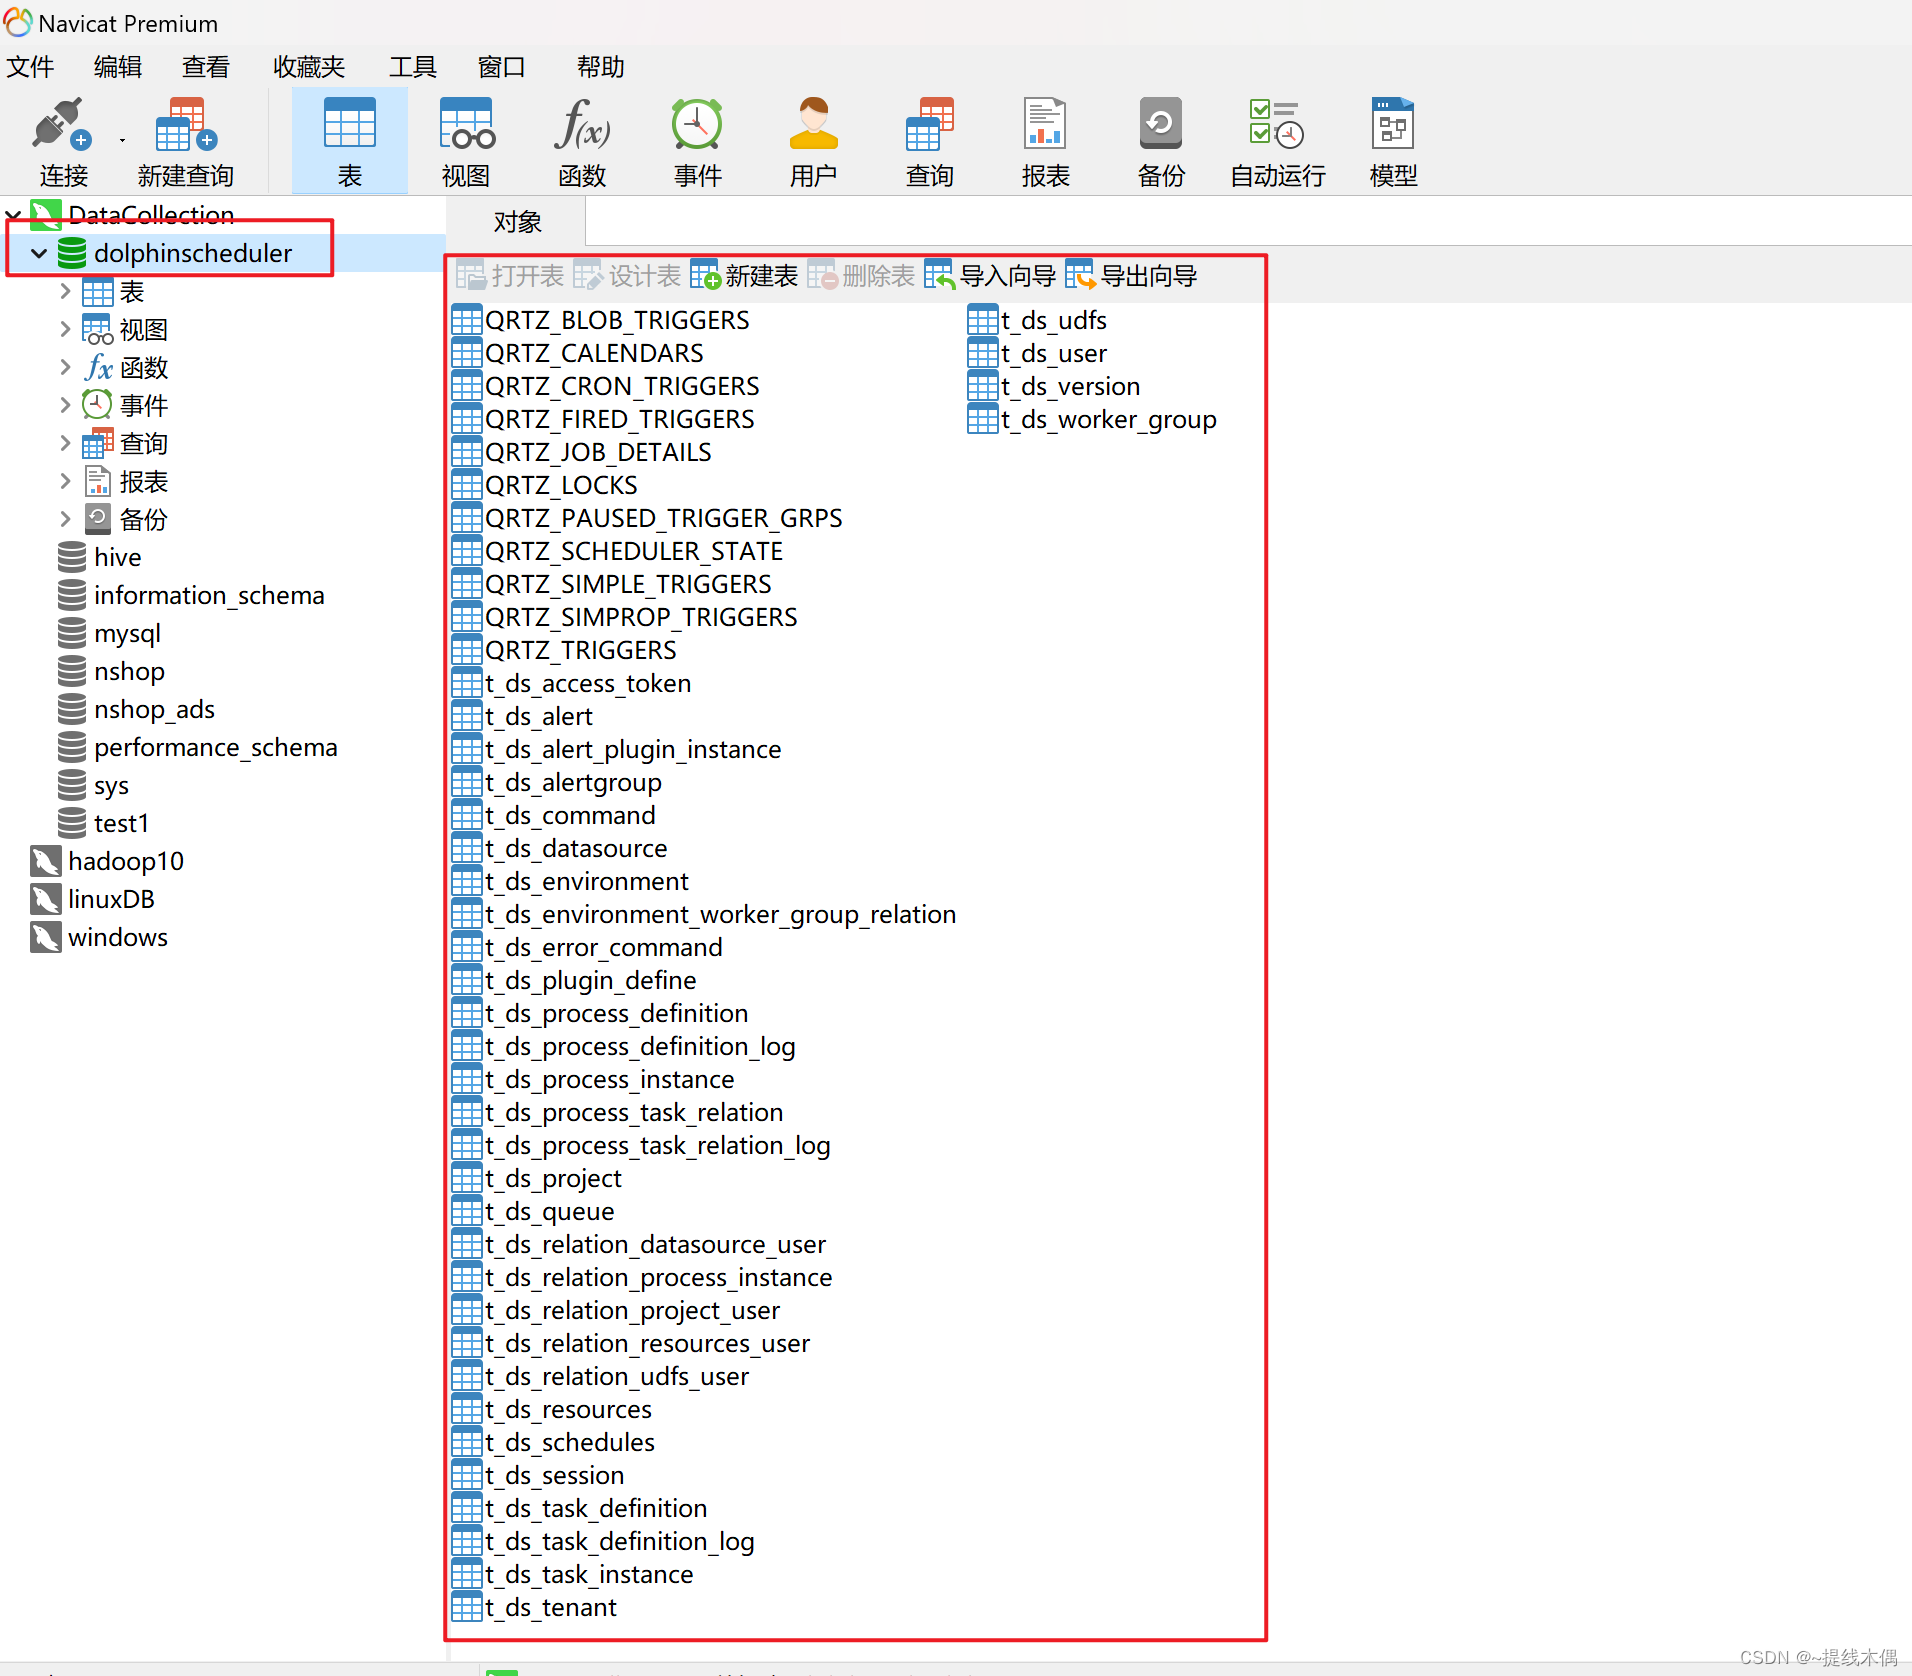
Task: Select table t_ds_process_definition_log
Action: coord(640,1046)
